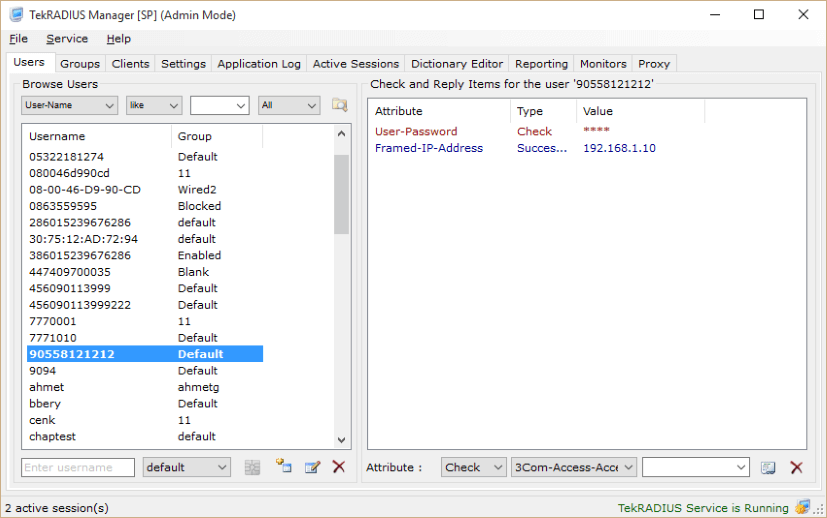Image resolution: width=827 pixels, height=518 pixels.
Task: Click the add new user icon
Action: click(284, 465)
